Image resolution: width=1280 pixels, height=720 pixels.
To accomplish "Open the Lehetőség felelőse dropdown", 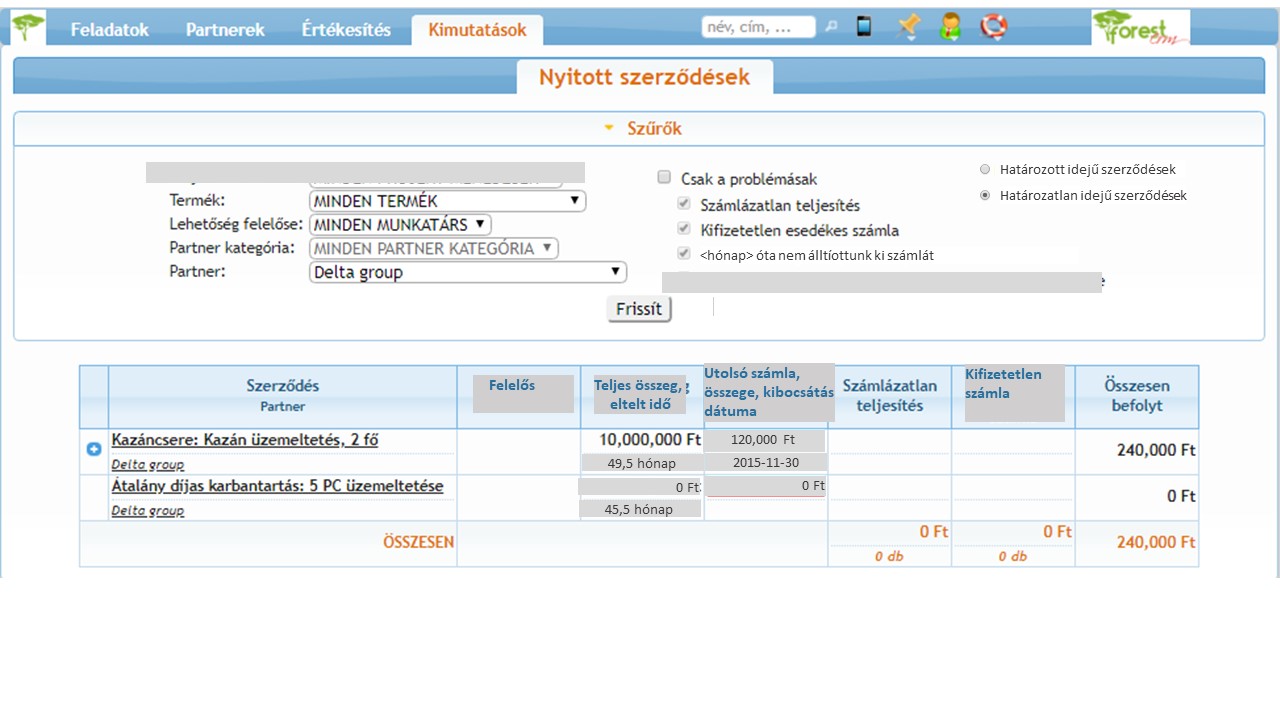I will [x=400, y=225].
